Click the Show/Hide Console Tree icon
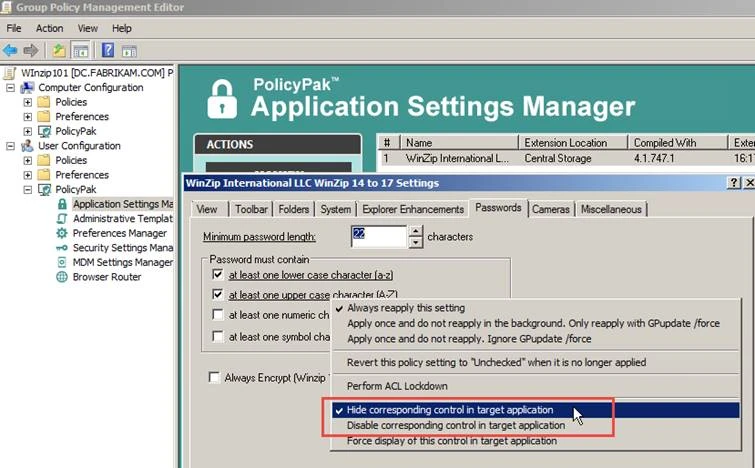The image size is (755, 468). click(x=80, y=50)
